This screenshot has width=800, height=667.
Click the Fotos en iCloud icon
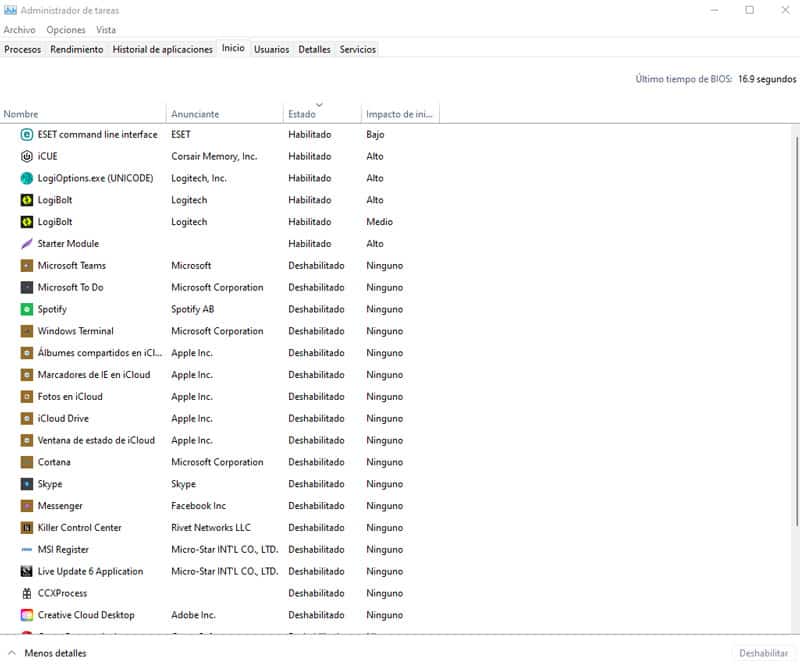(x=27, y=397)
